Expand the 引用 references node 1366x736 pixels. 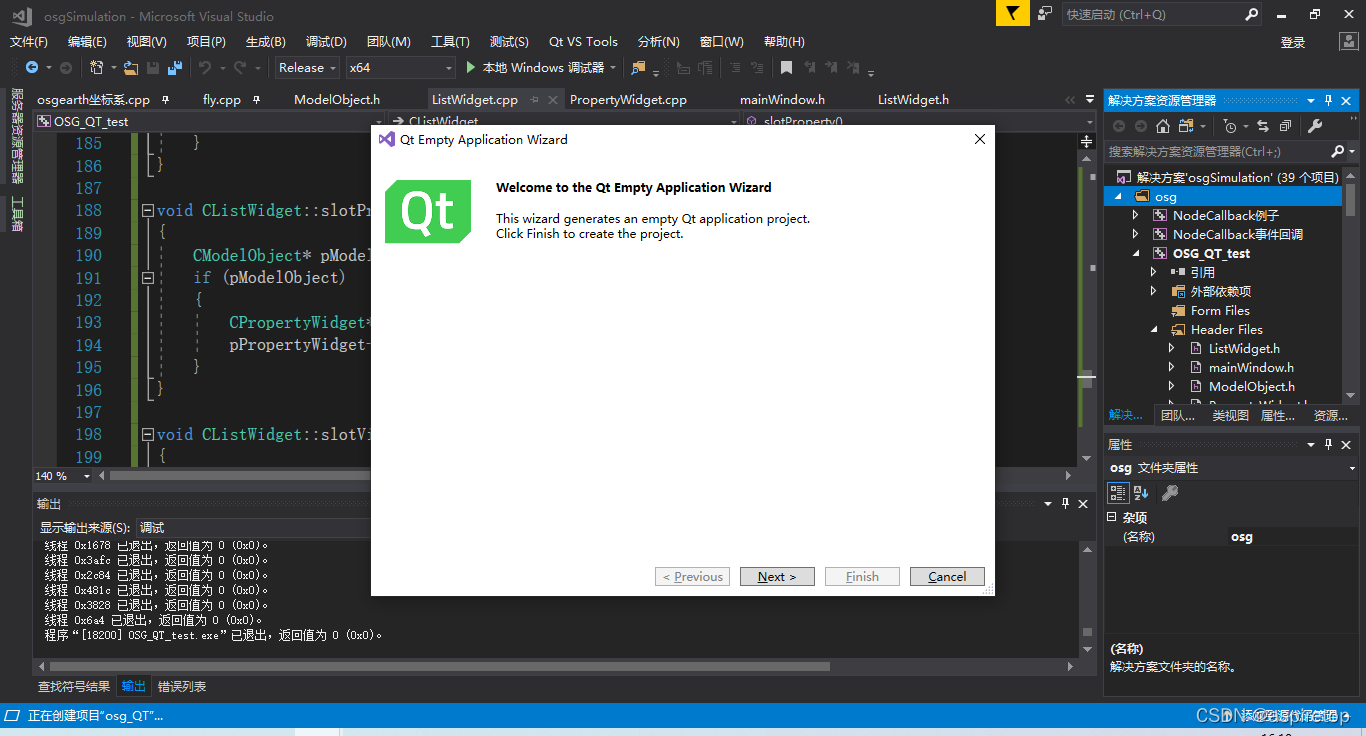tap(1154, 272)
